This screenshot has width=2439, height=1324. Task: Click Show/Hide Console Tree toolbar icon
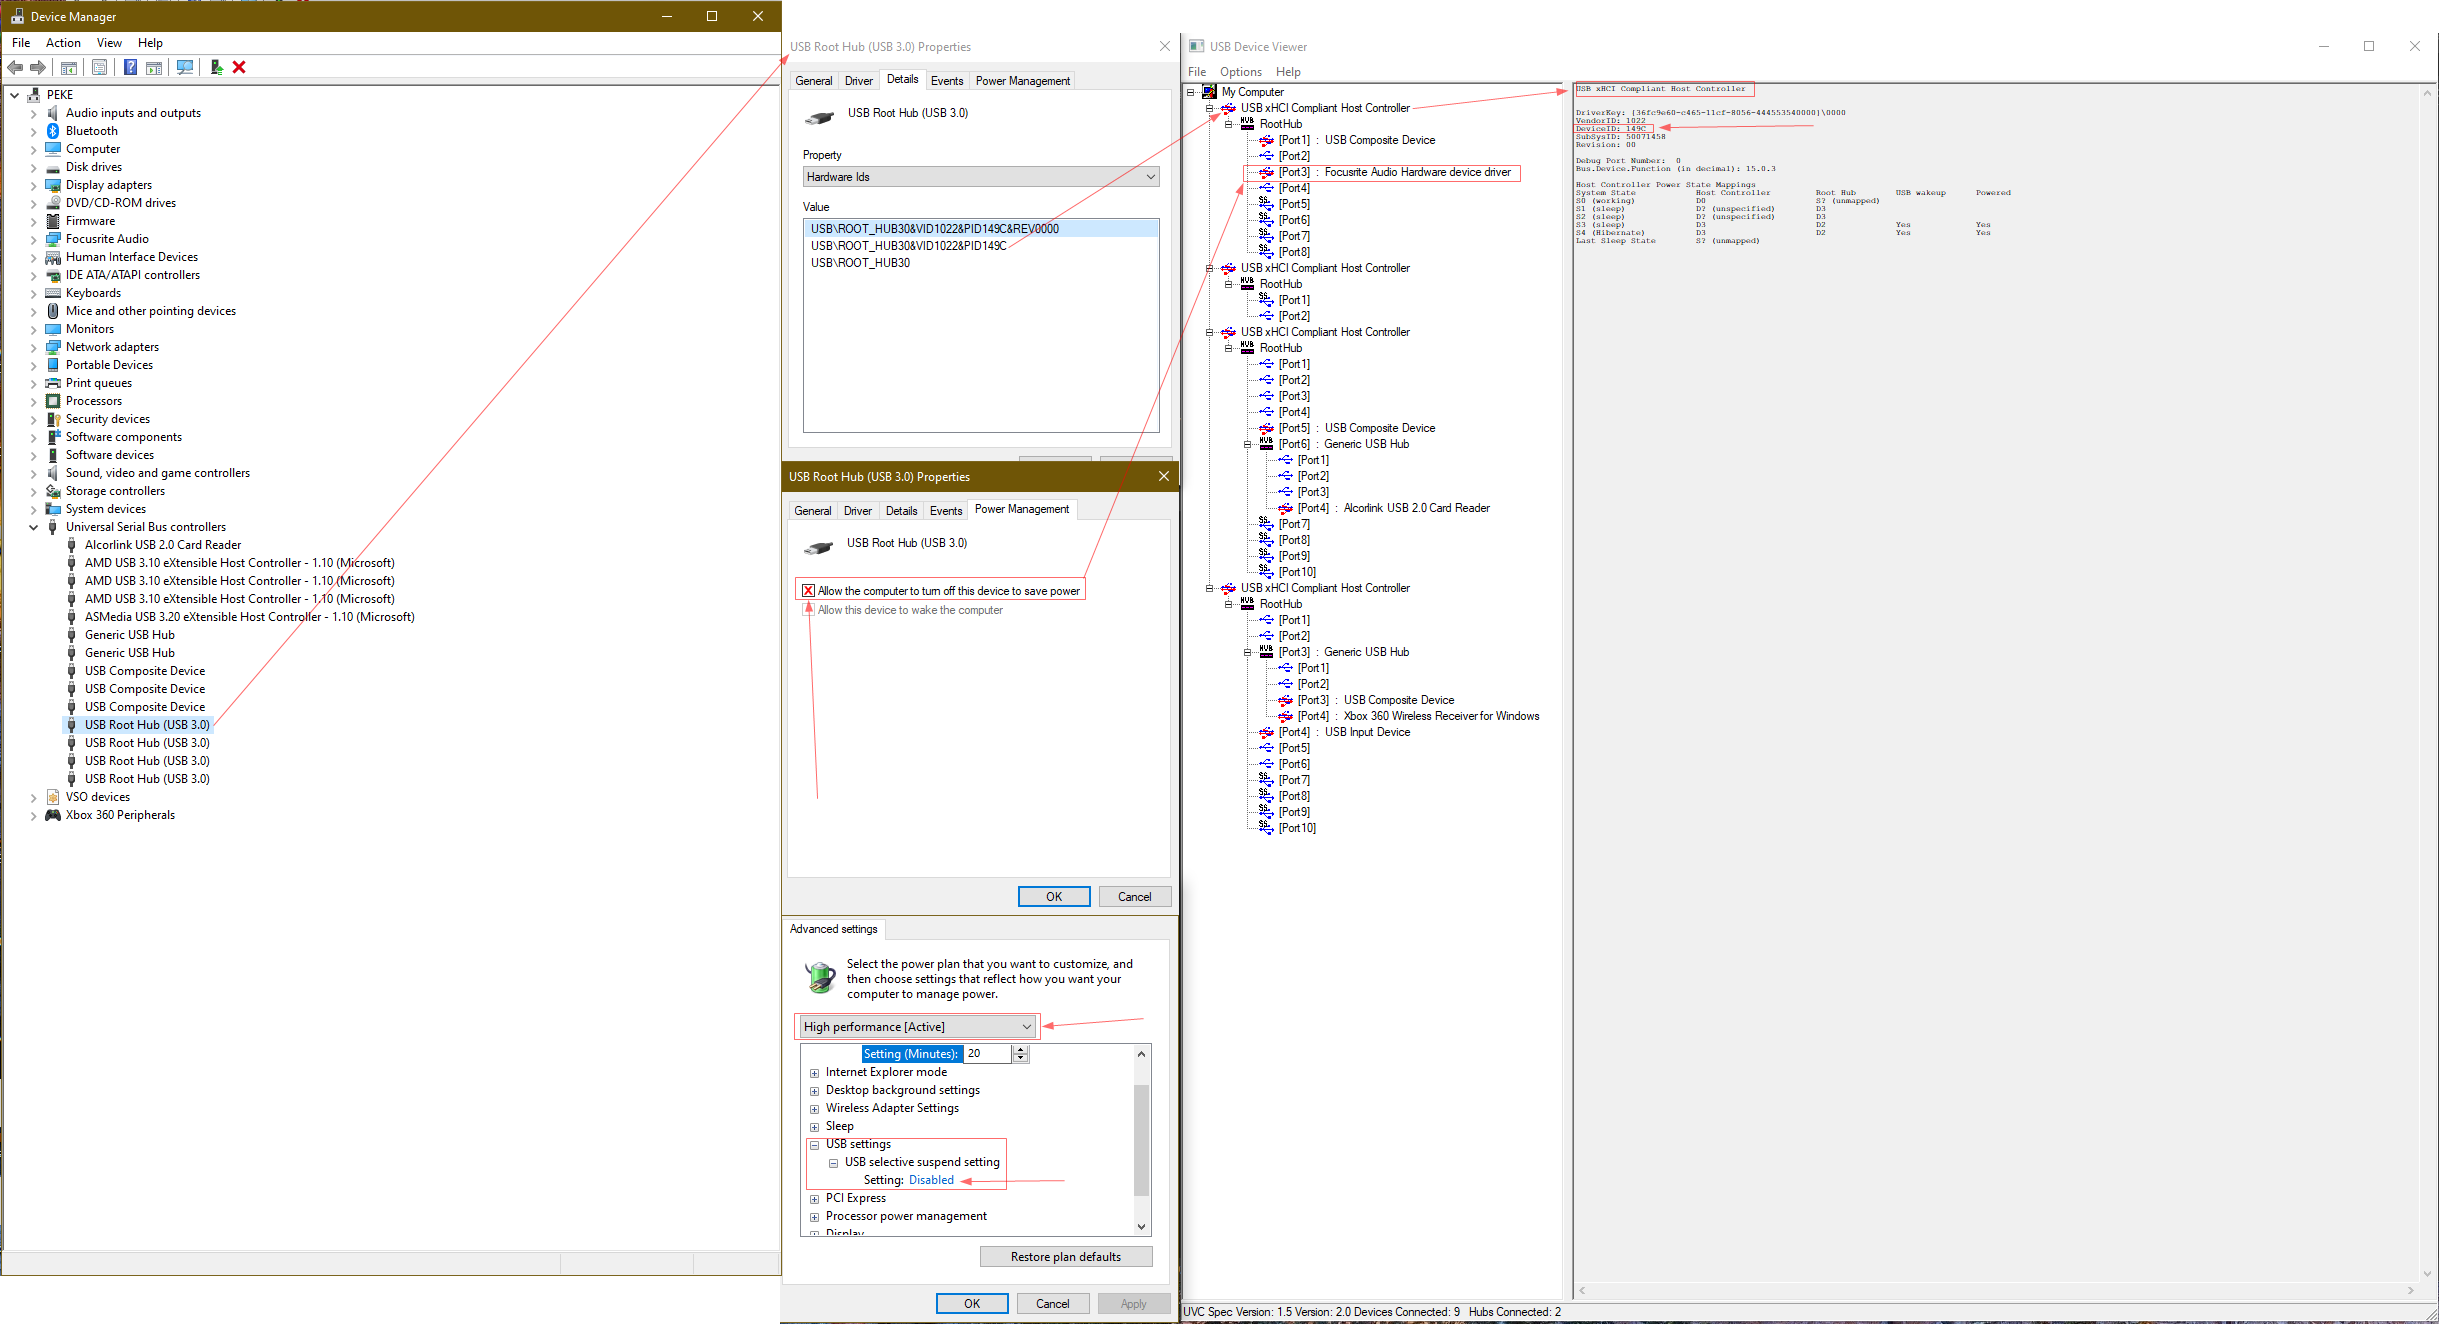pyautogui.click(x=69, y=67)
